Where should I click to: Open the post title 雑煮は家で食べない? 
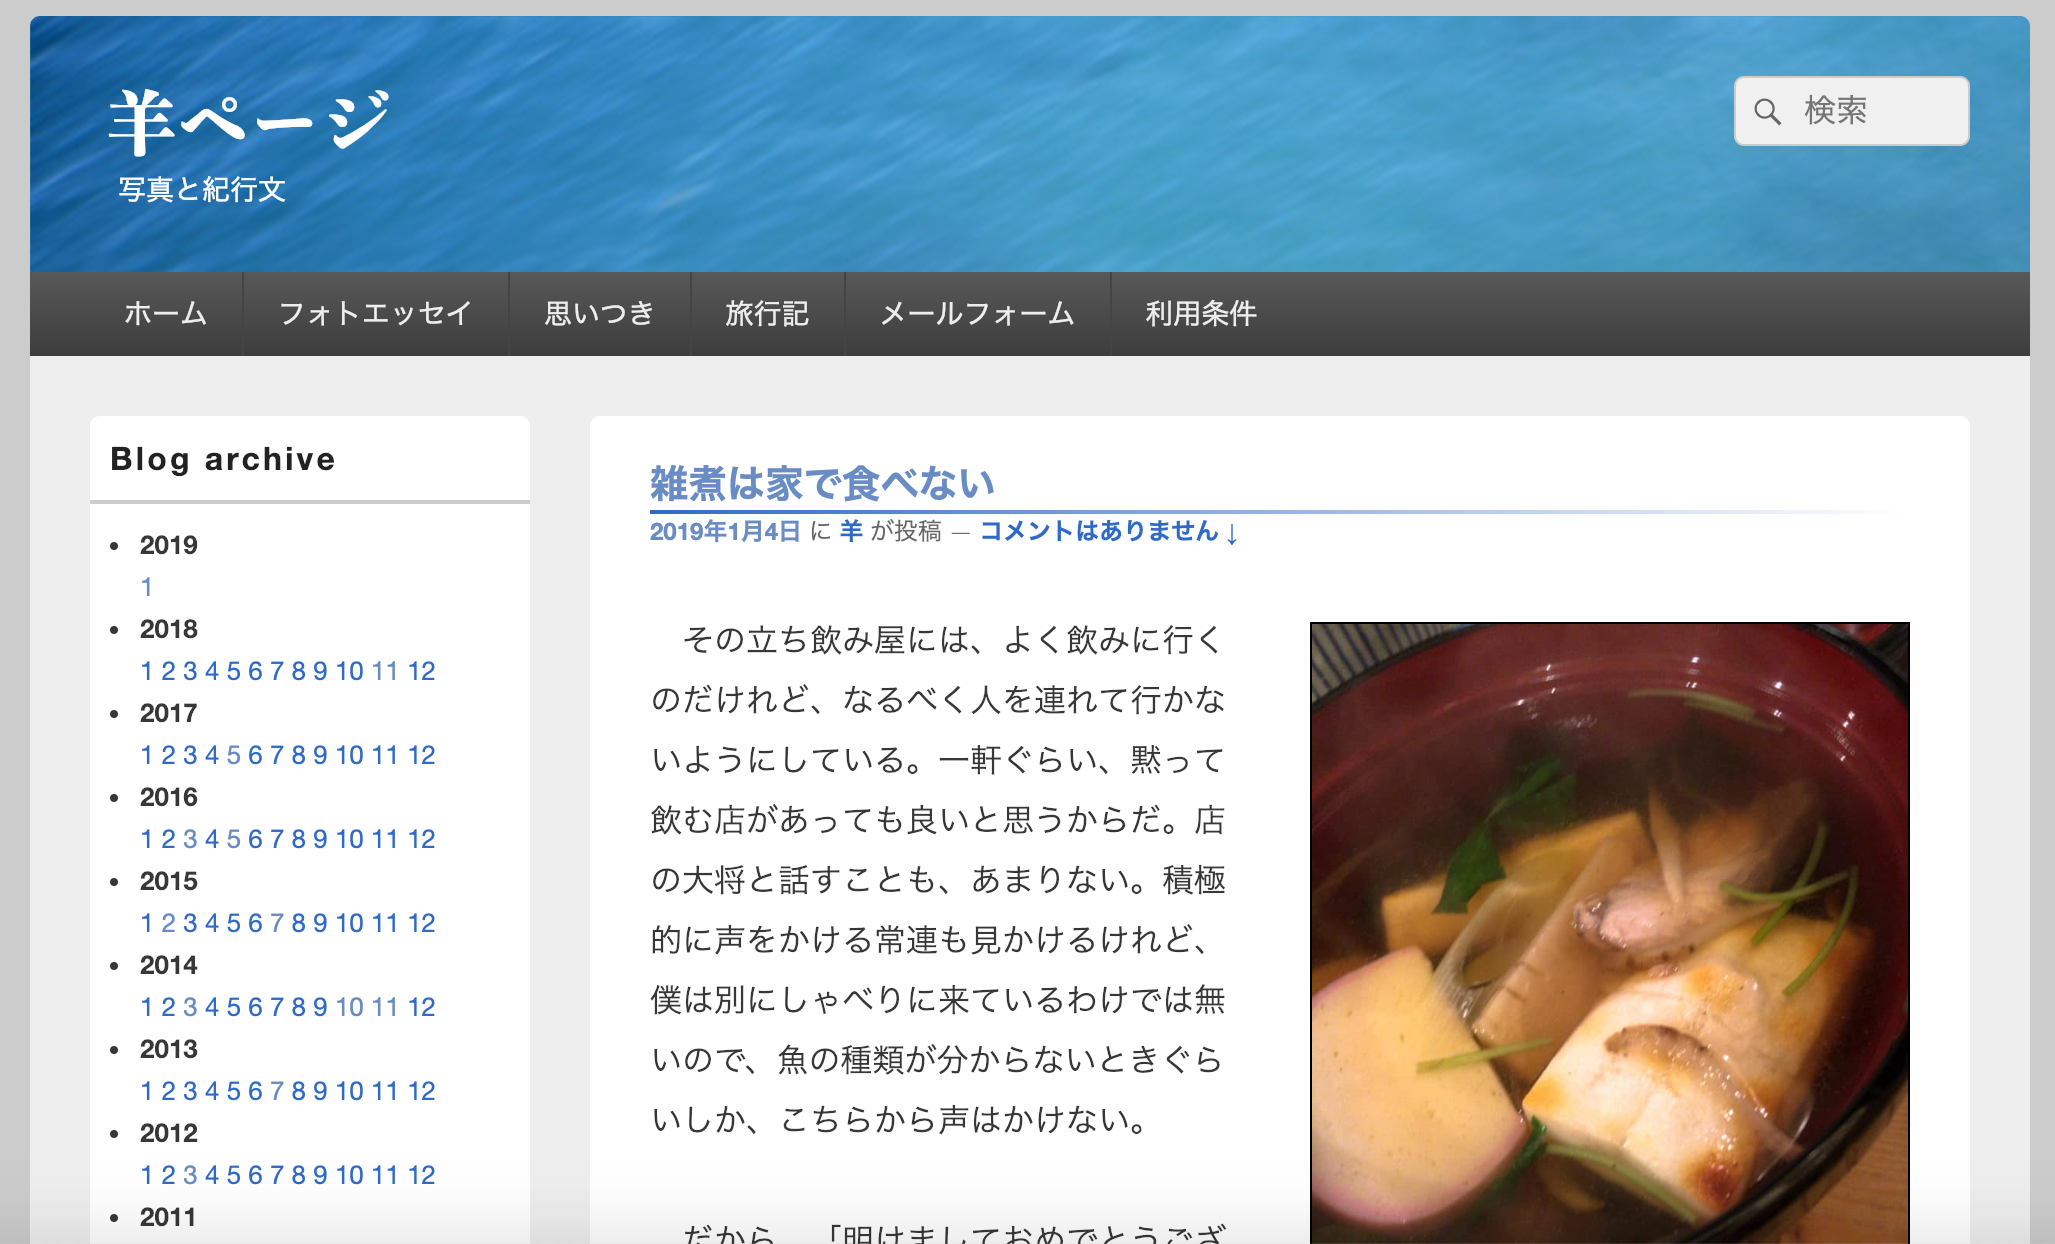[822, 484]
